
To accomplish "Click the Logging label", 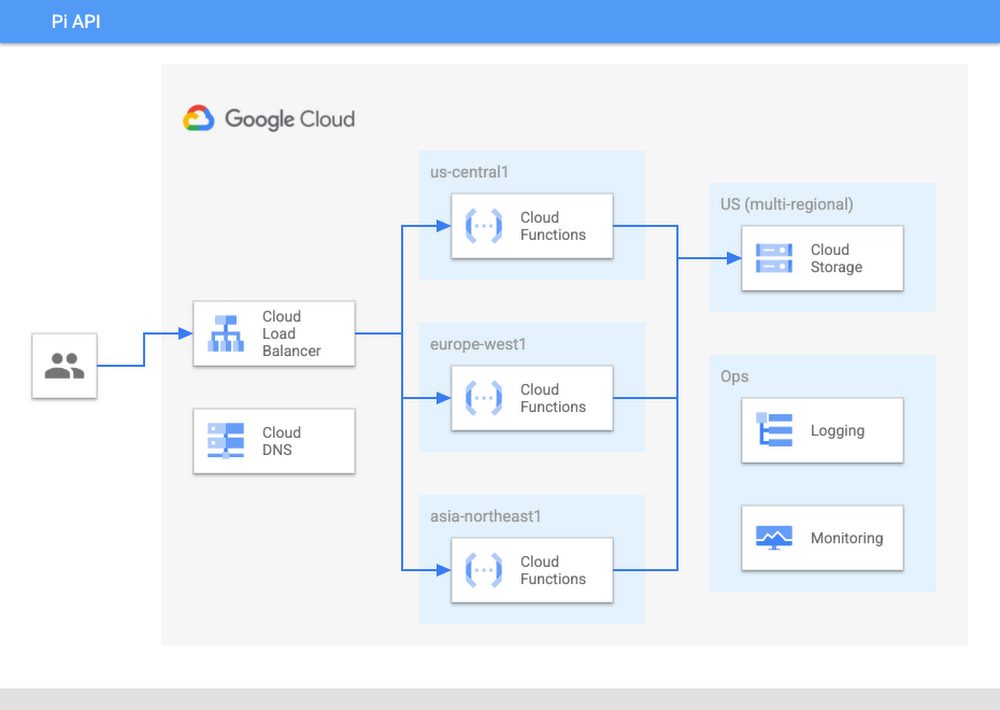I will coord(837,431).
